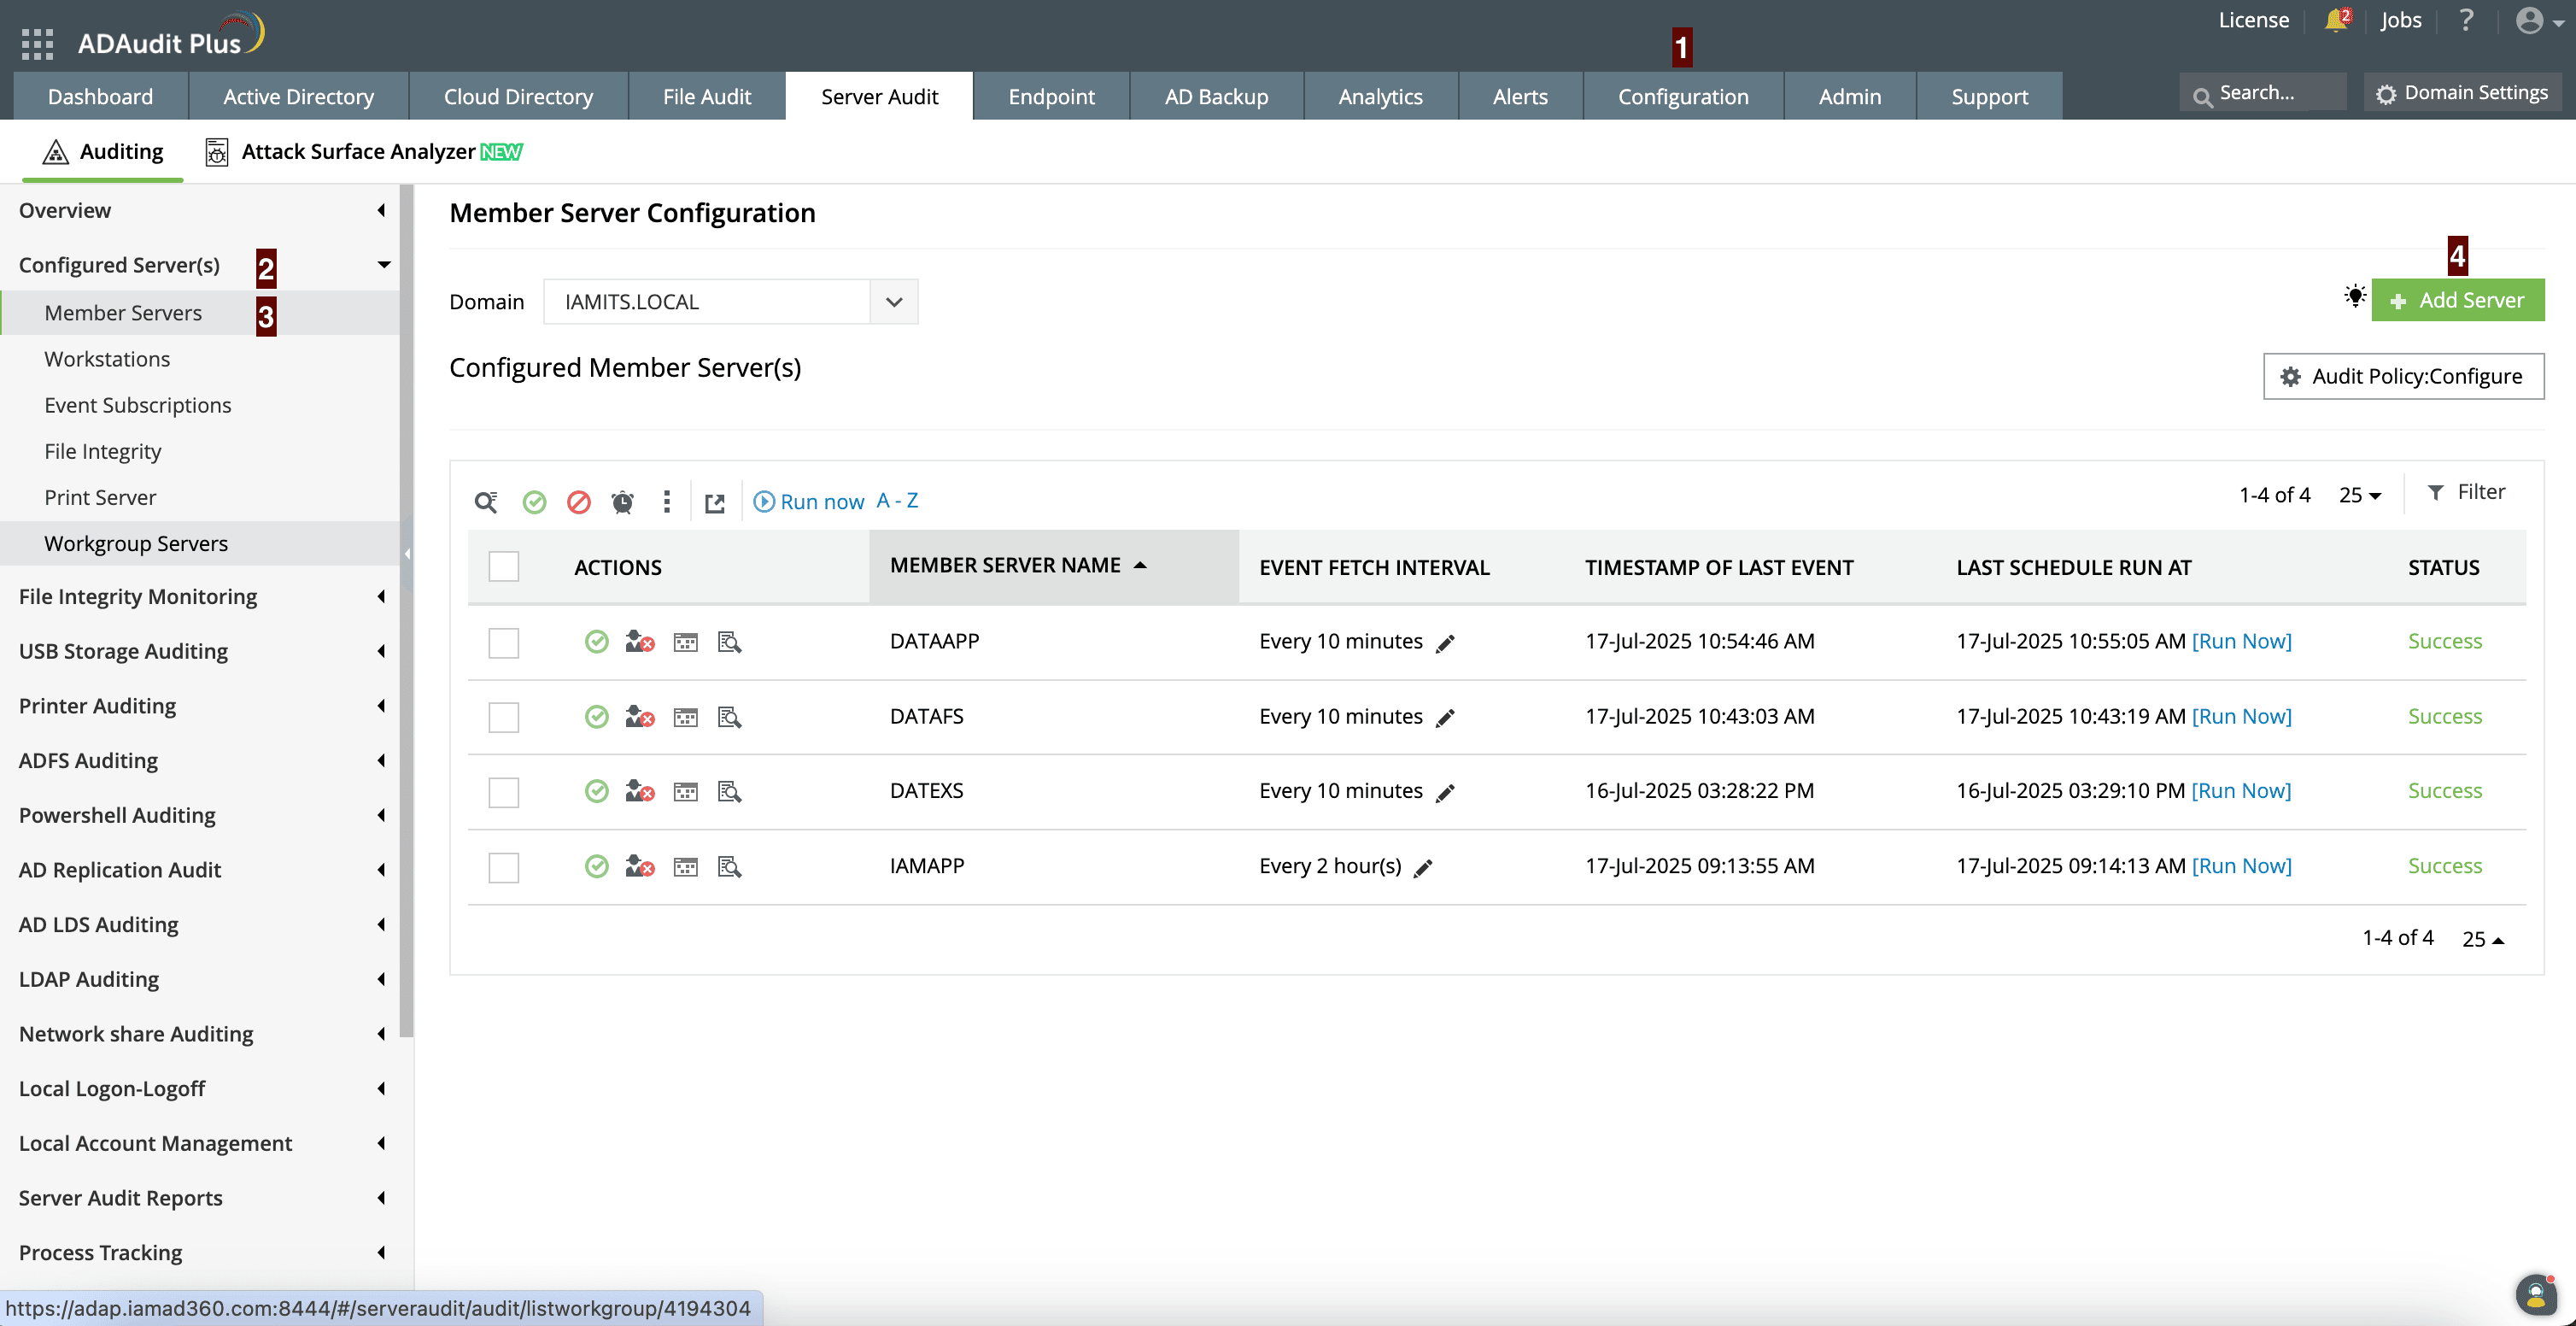Click the remove user icon for DATAAPP

tap(639, 642)
